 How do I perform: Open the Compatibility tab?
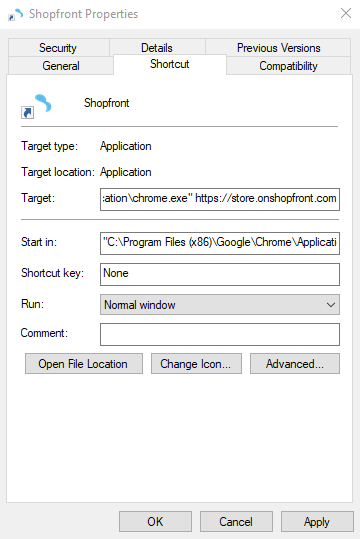(x=288, y=66)
